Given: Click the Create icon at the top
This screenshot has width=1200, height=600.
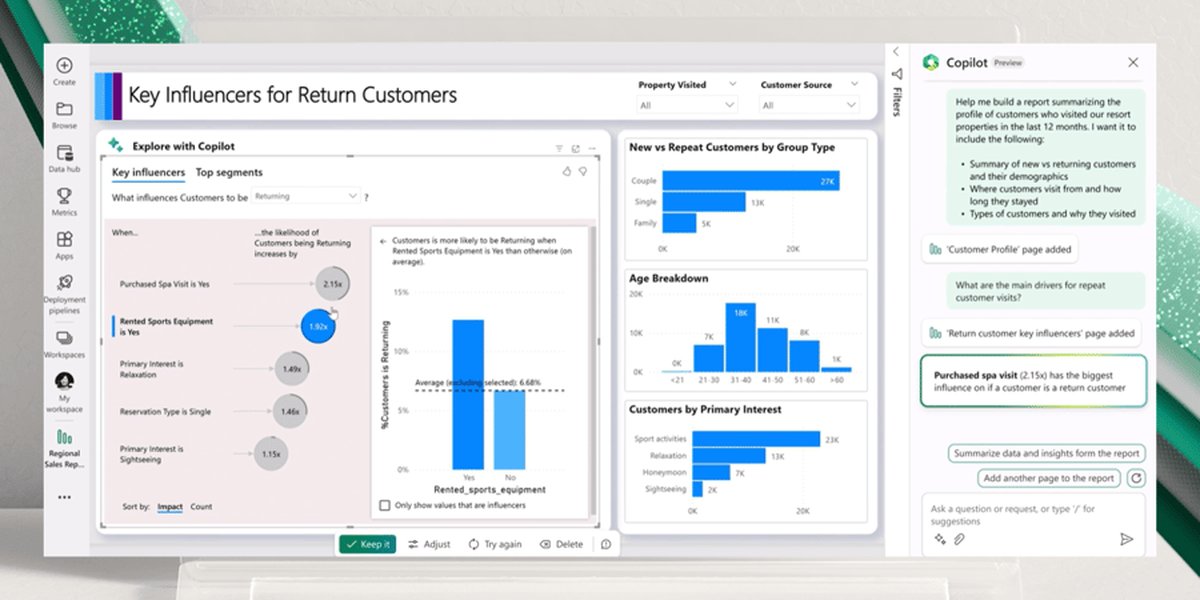Looking at the screenshot, I should (63, 65).
